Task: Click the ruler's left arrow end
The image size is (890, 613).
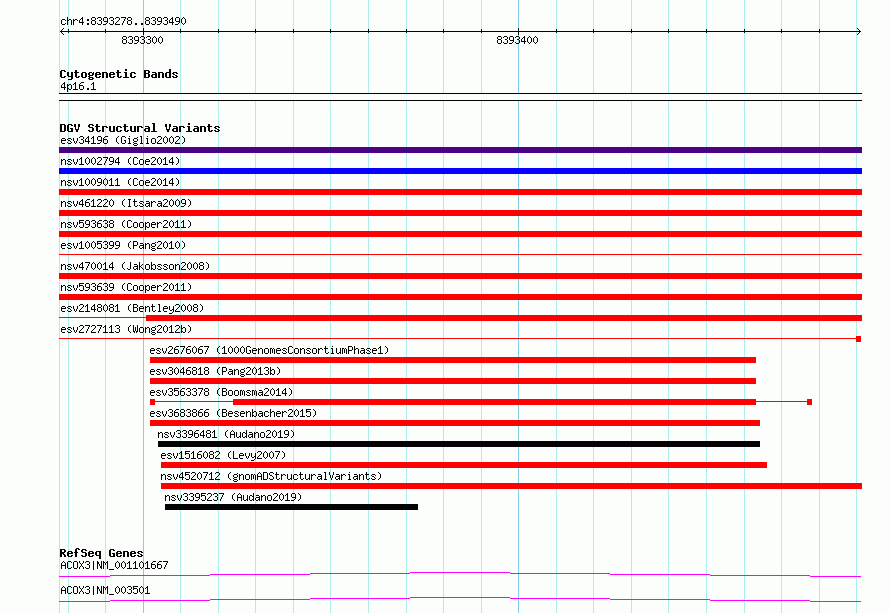Action: coord(62,31)
